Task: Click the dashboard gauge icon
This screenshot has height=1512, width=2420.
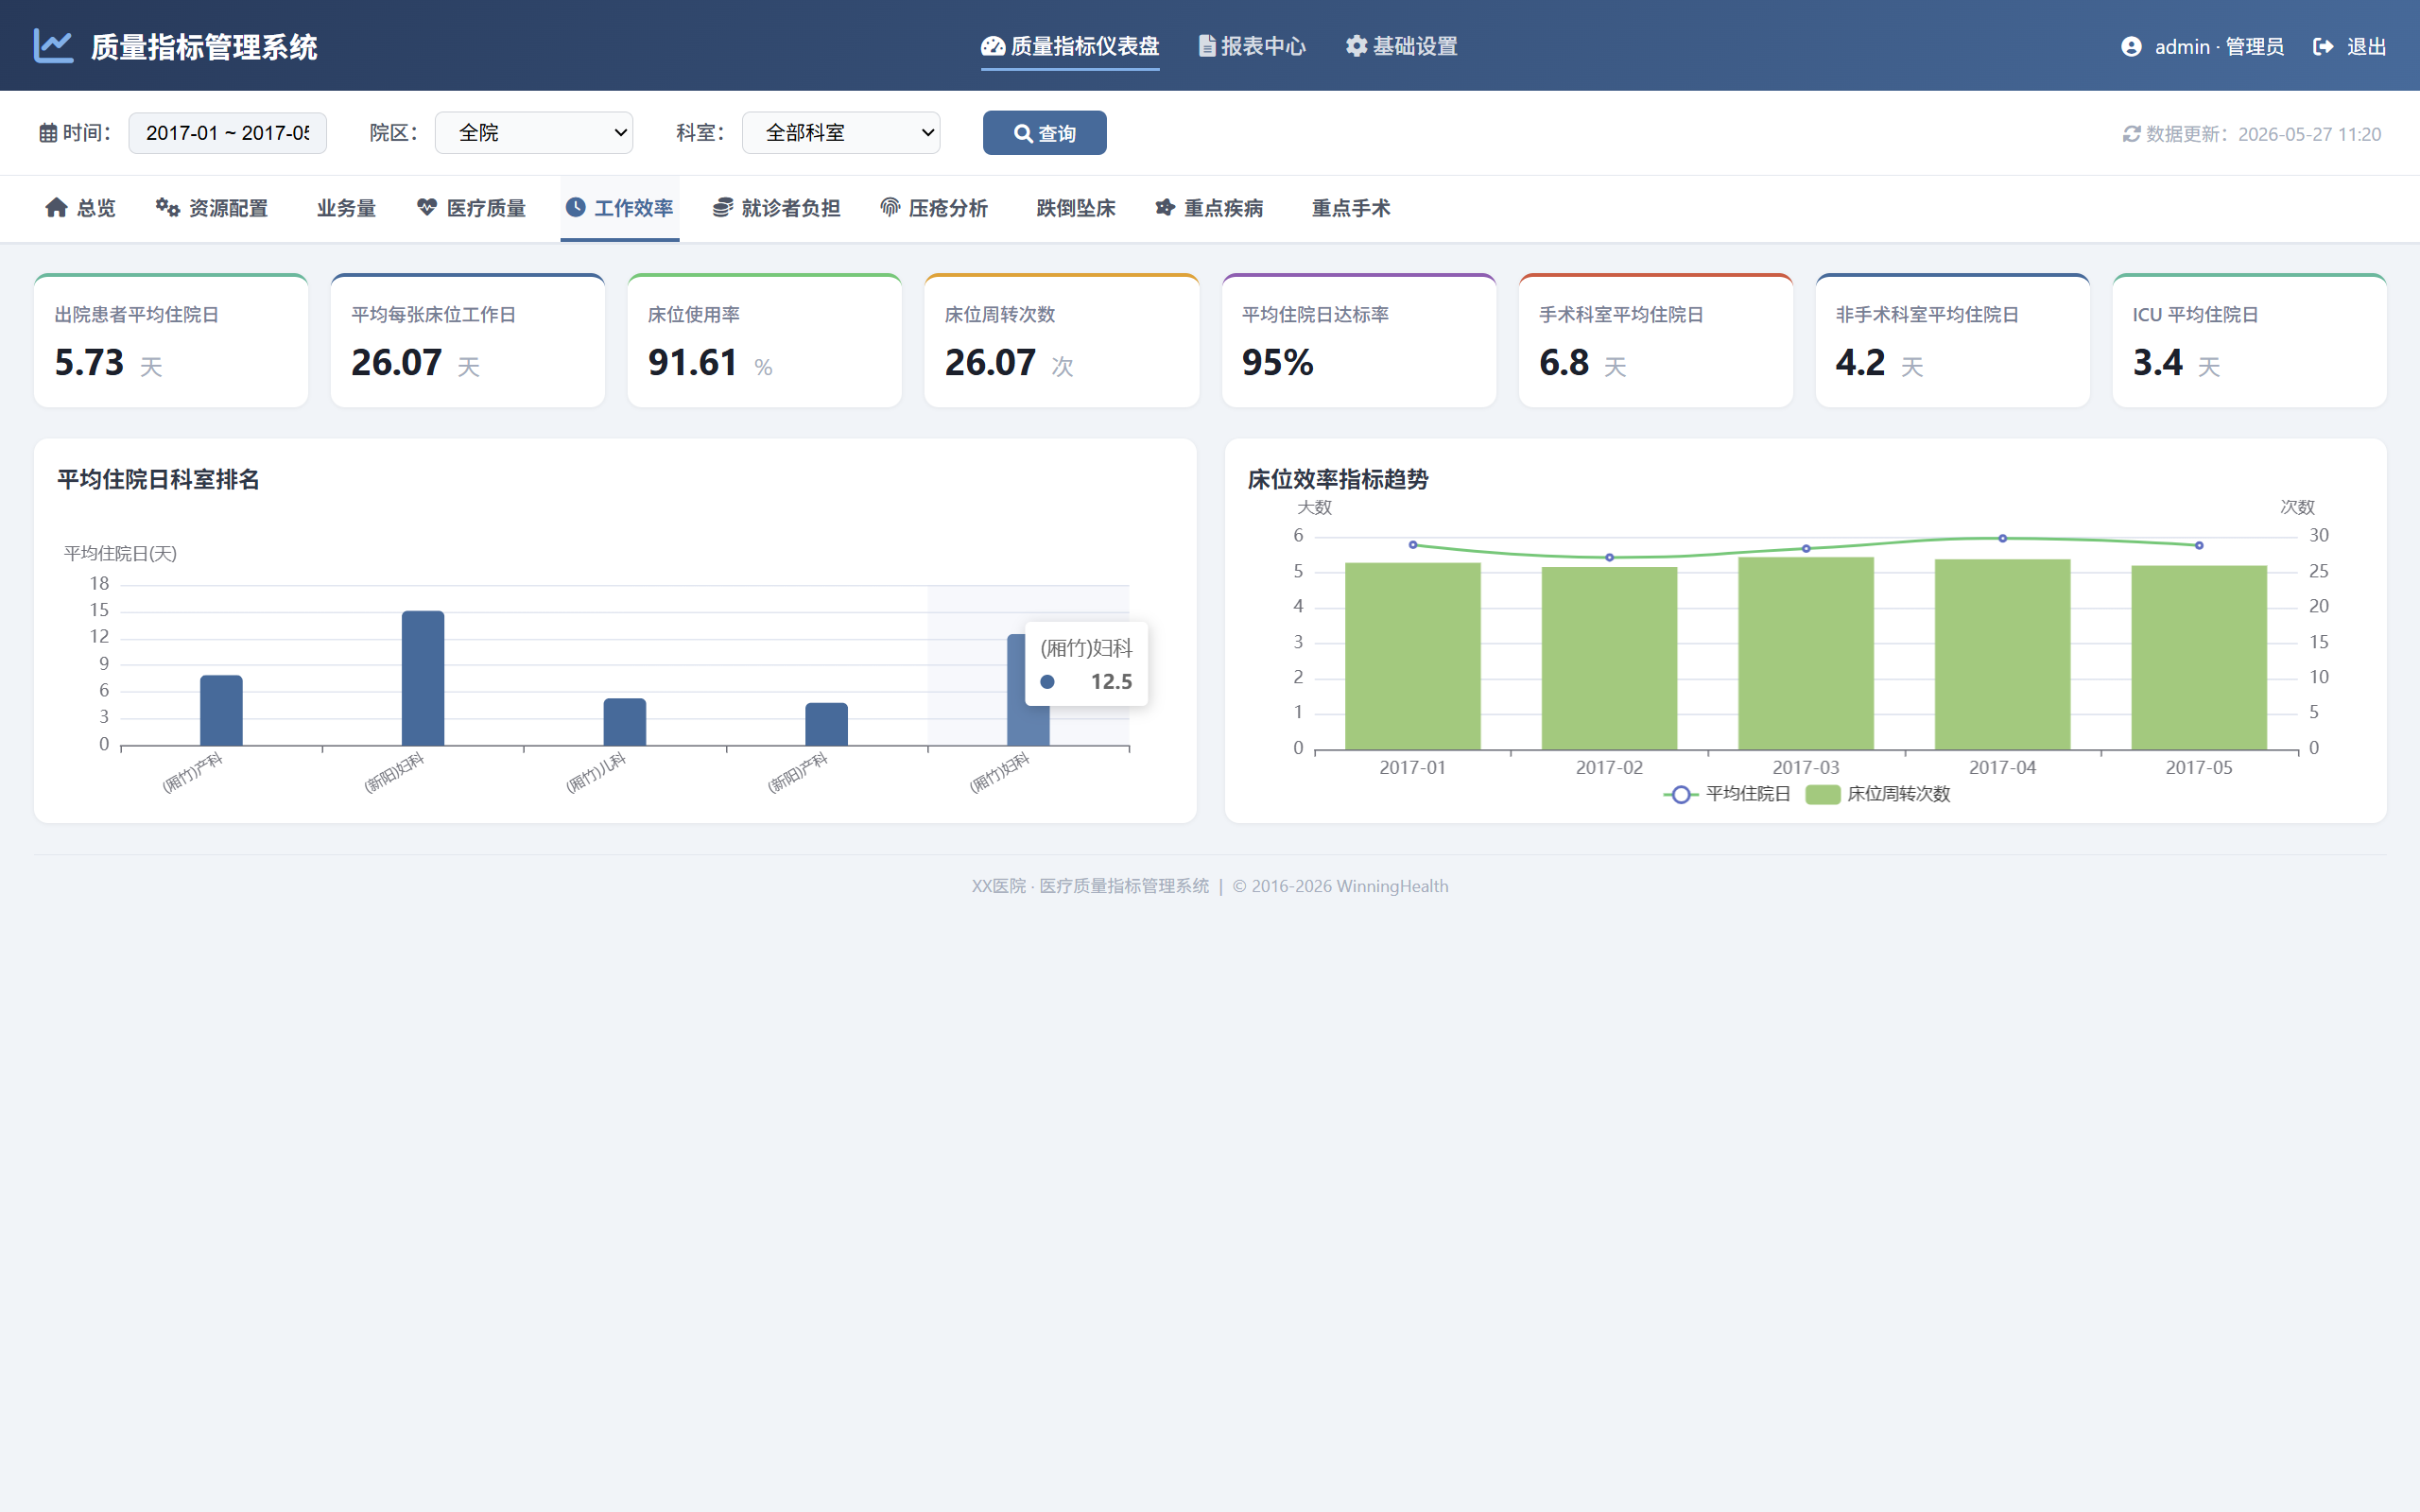Action: pyautogui.click(x=992, y=46)
